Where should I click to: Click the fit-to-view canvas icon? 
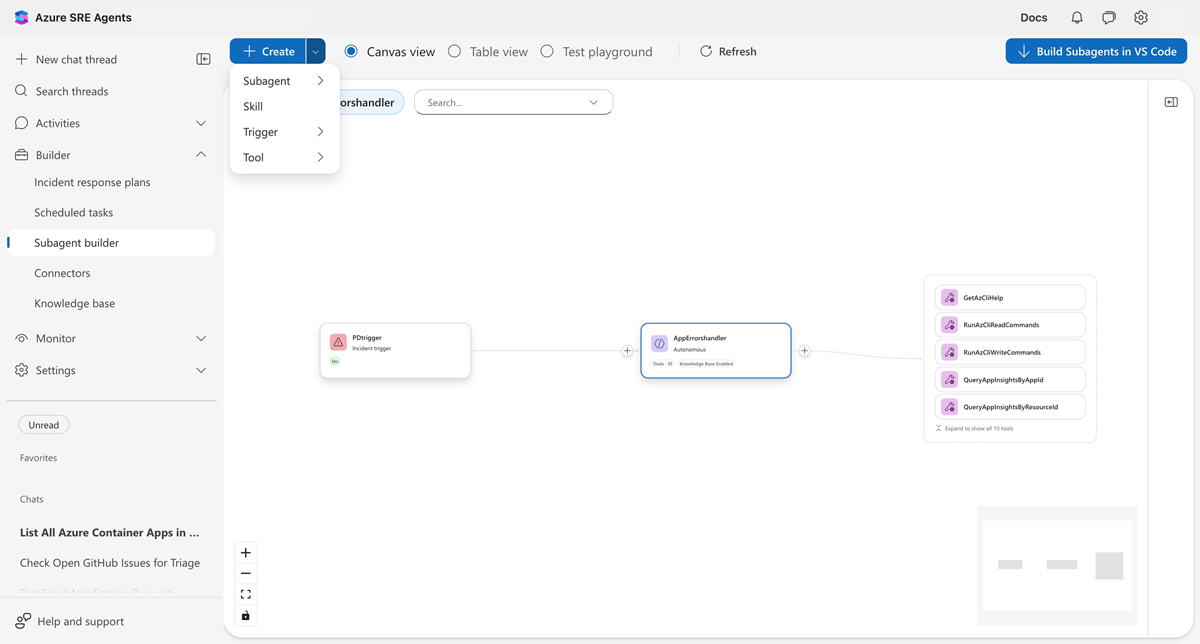click(x=245, y=594)
